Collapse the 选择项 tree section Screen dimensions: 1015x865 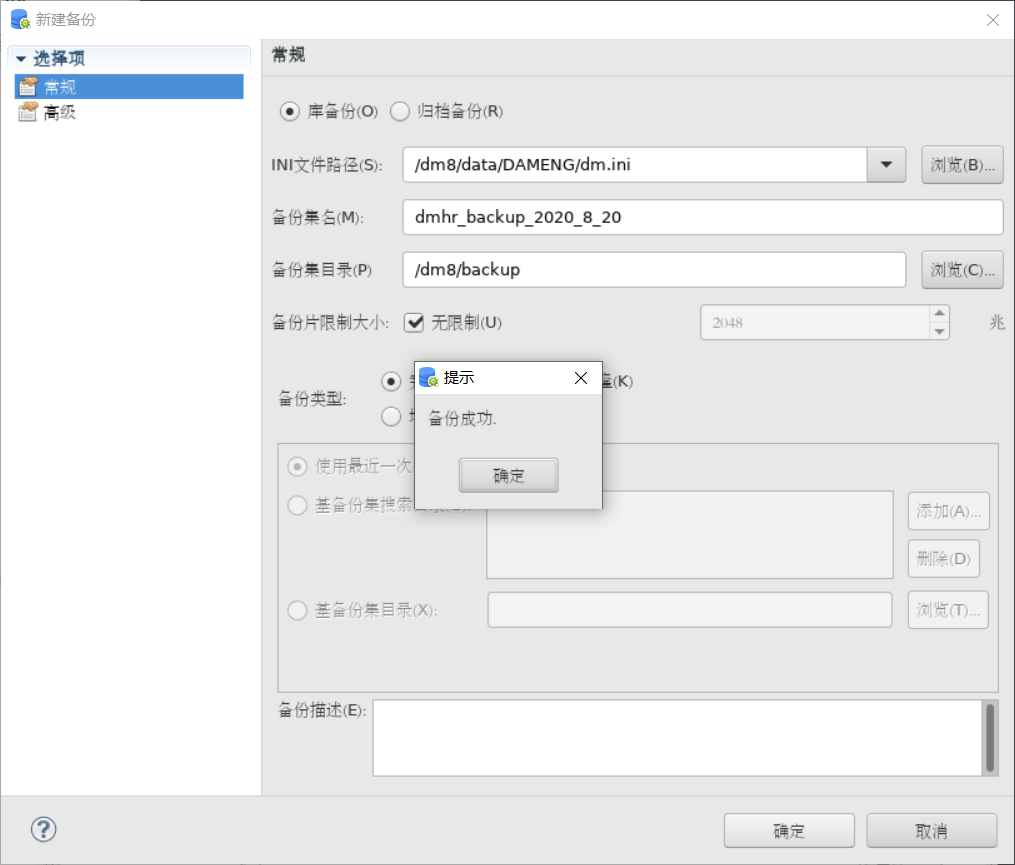(21, 59)
